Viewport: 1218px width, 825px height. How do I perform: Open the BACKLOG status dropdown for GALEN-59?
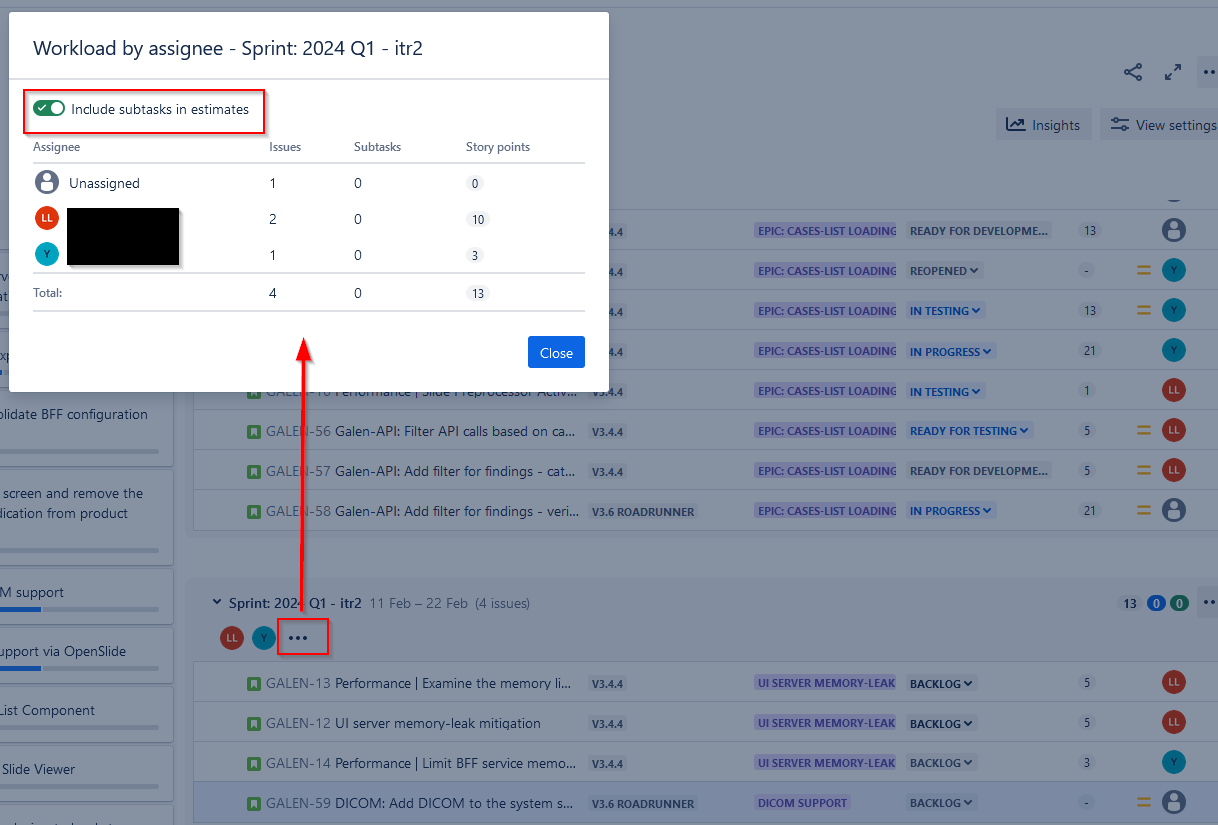click(x=941, y=803)
